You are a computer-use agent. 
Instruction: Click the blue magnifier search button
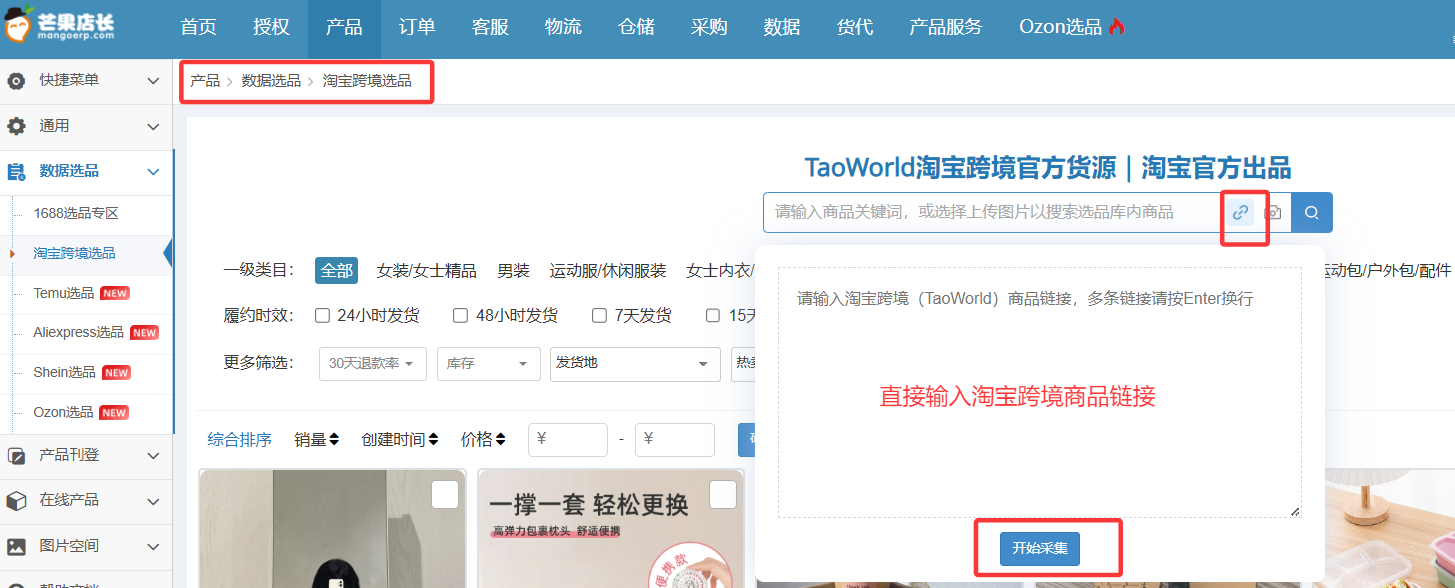click(x=1312, y=212)
